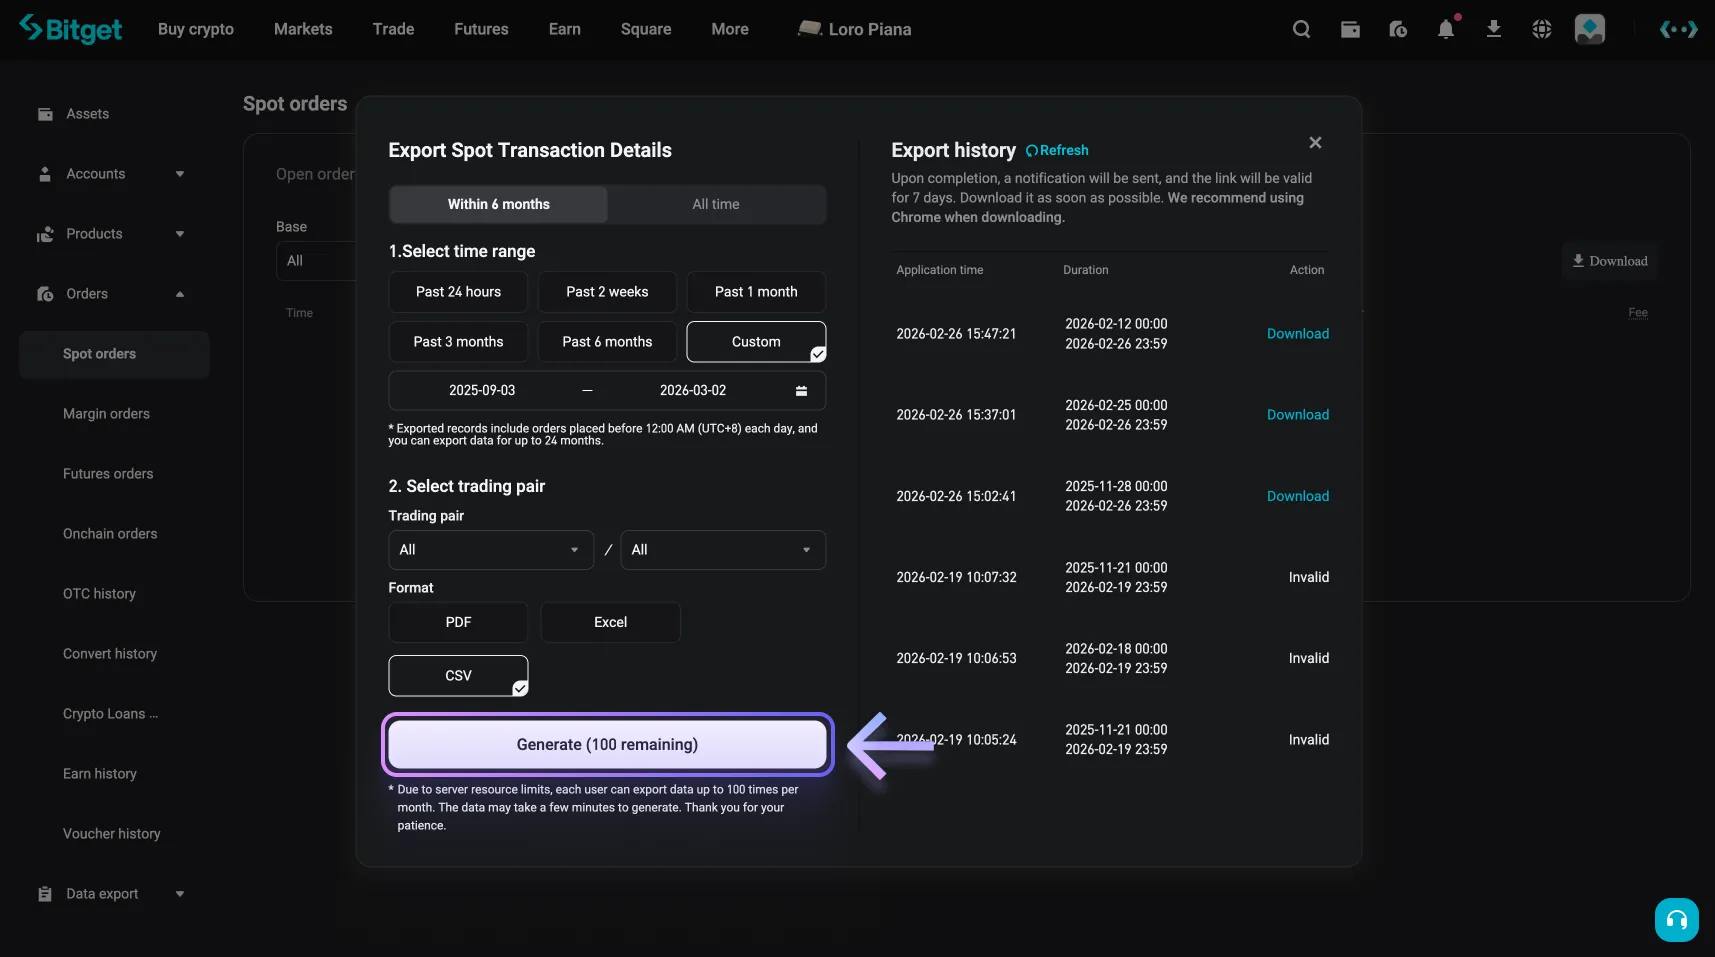1715x957 pixels.
Task: Switch to the All time tab
Action: click(716, 204)
